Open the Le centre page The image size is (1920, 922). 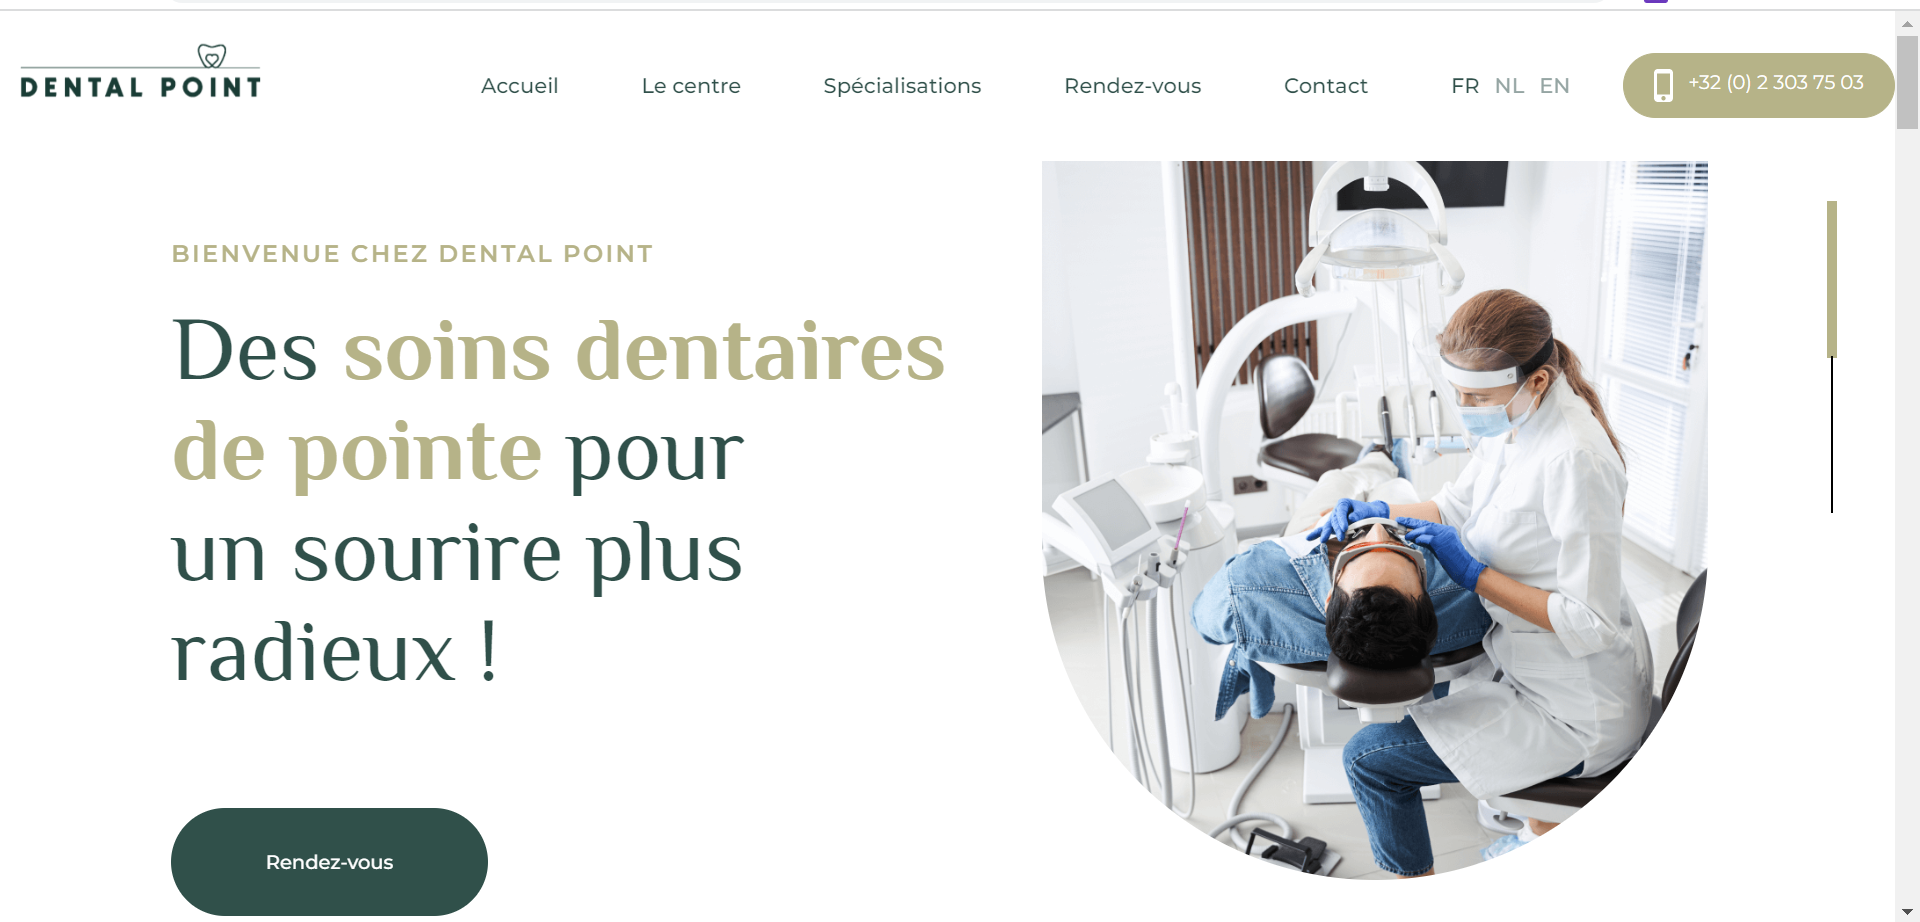pyautogui.click(x=691, y=86)
